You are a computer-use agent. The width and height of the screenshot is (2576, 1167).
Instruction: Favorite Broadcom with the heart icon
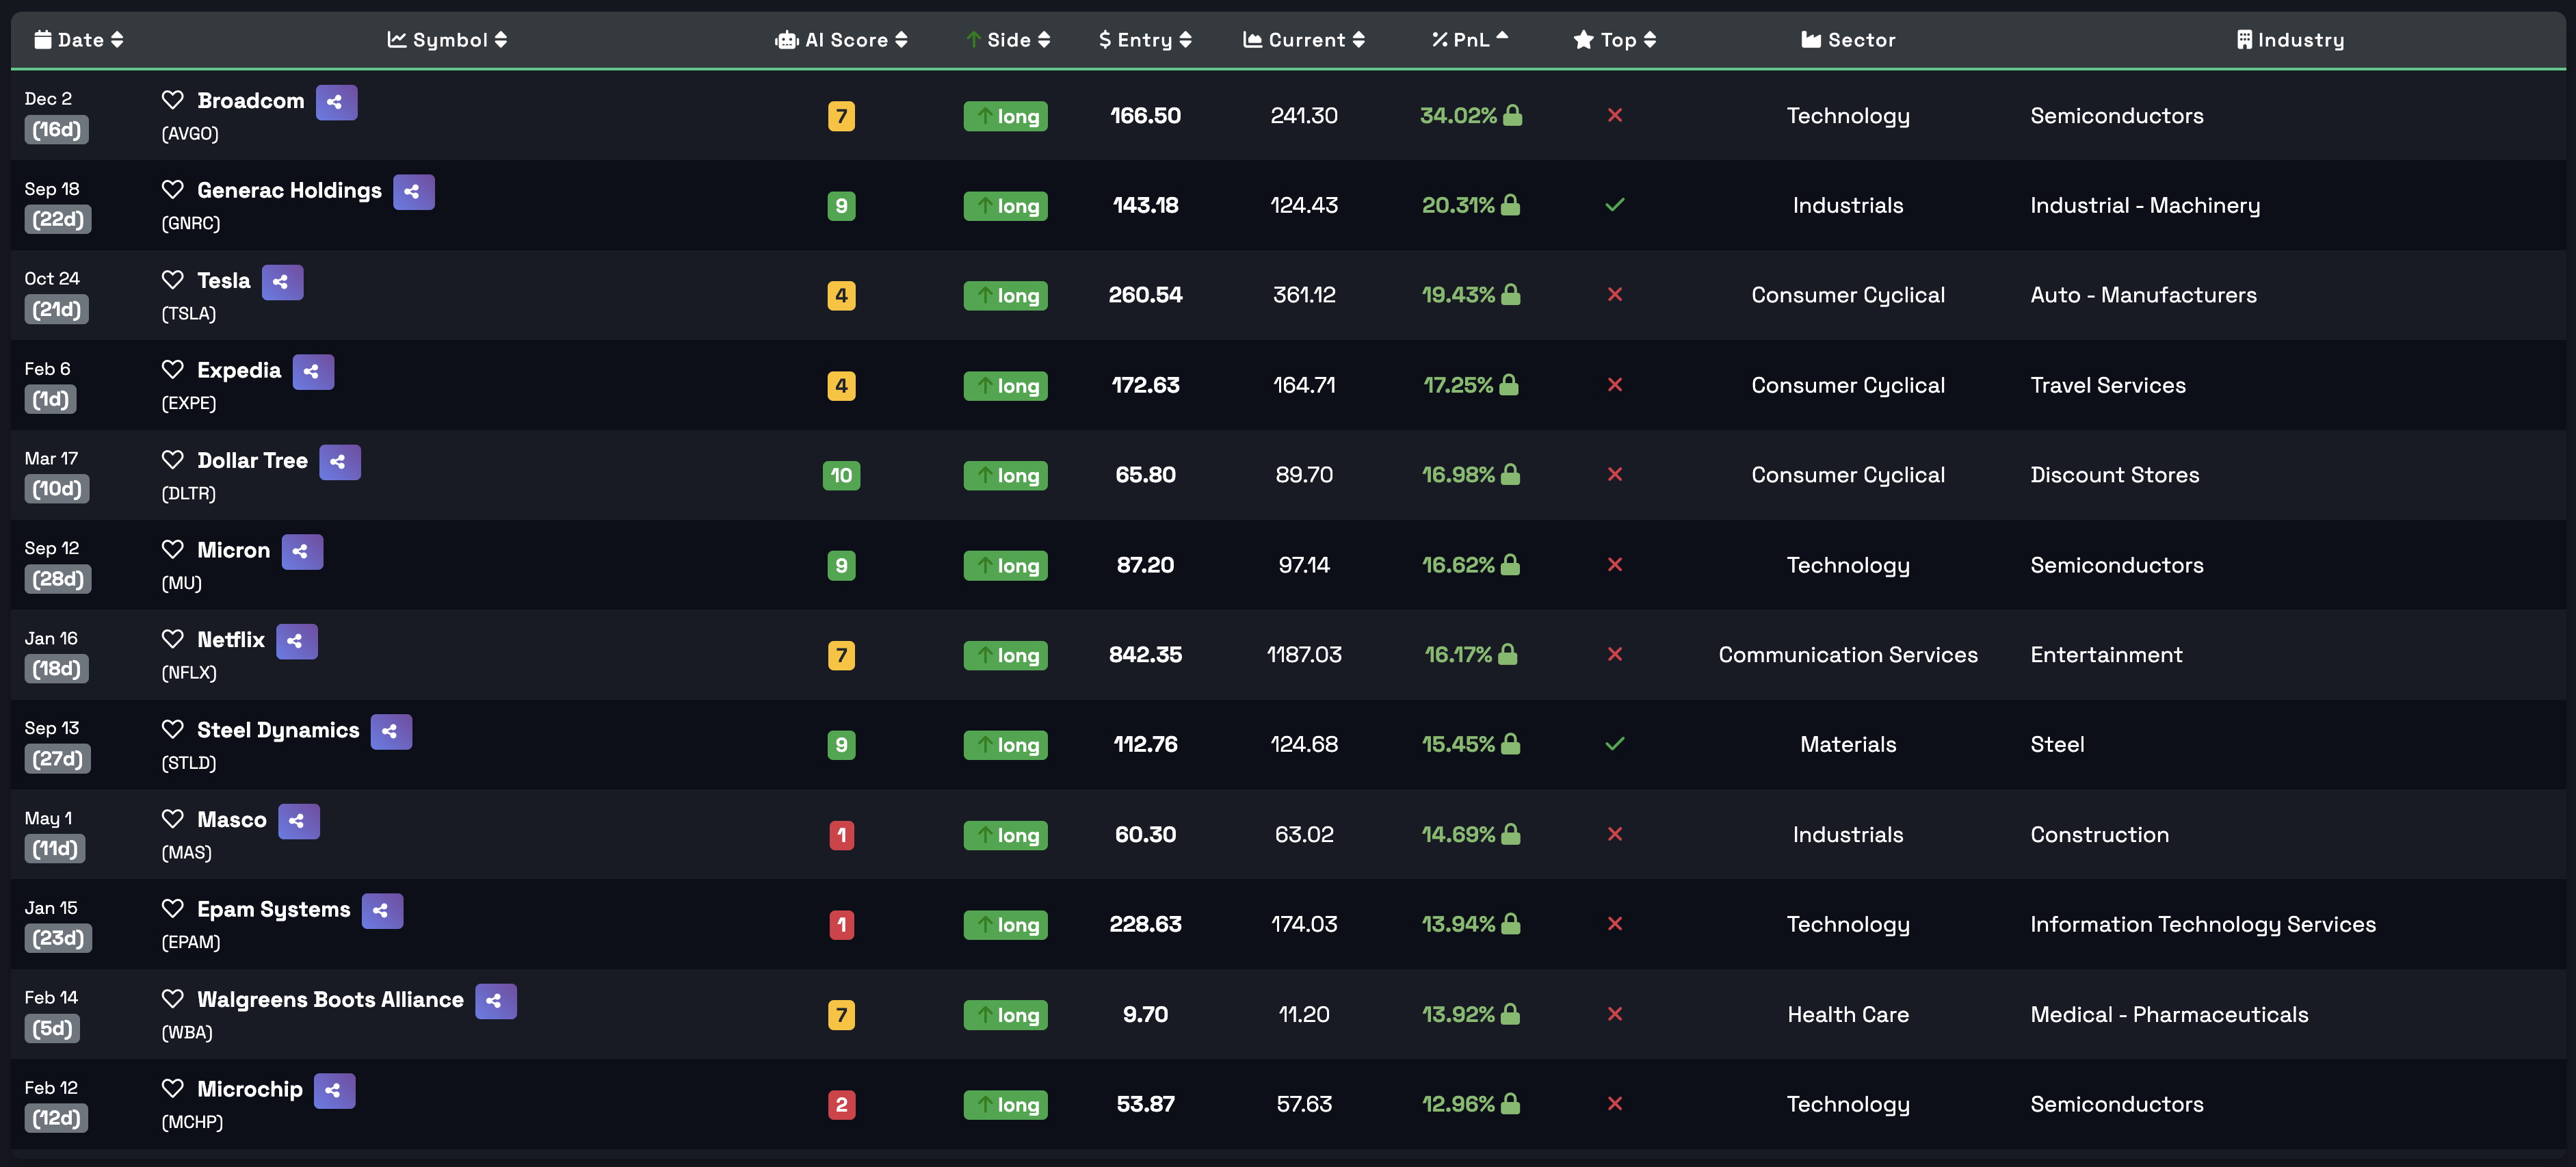(172, 100)
